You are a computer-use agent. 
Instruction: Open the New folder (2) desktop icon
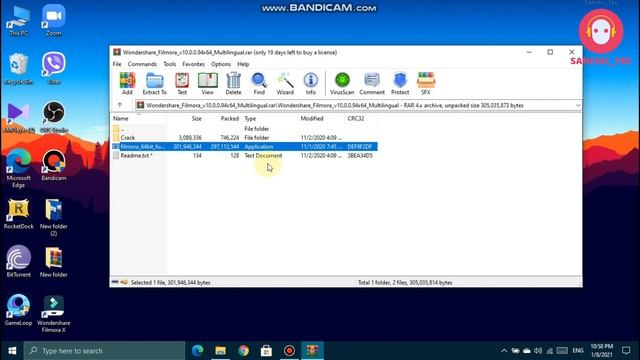pos(53,218)
